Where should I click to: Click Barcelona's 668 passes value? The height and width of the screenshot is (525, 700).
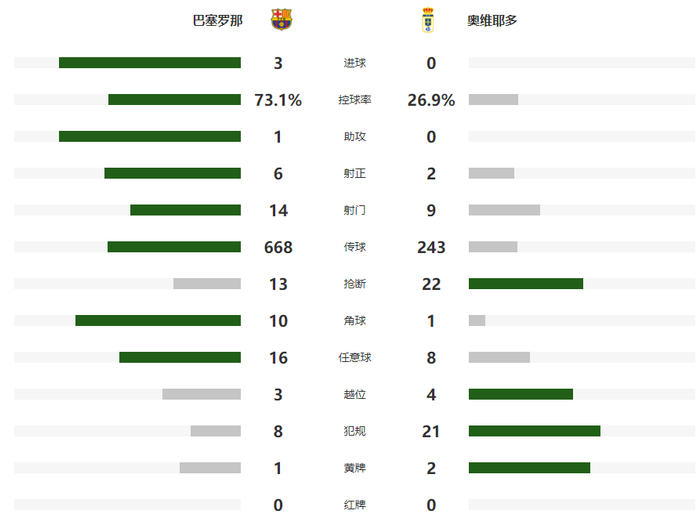278,247
